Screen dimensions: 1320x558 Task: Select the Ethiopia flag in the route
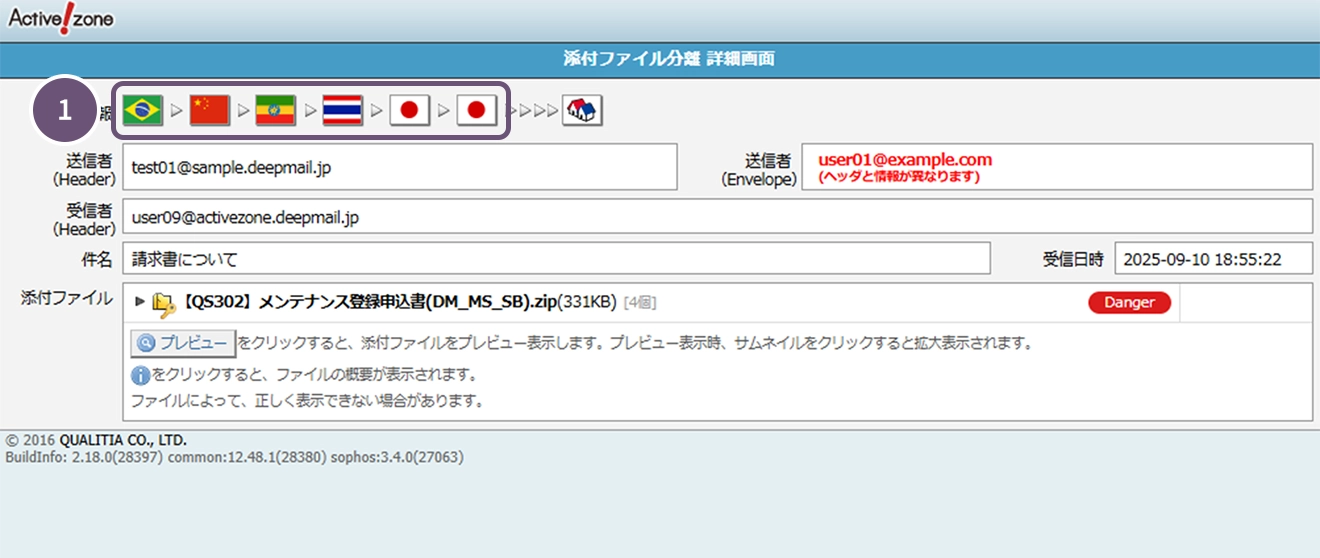(275, 110)
